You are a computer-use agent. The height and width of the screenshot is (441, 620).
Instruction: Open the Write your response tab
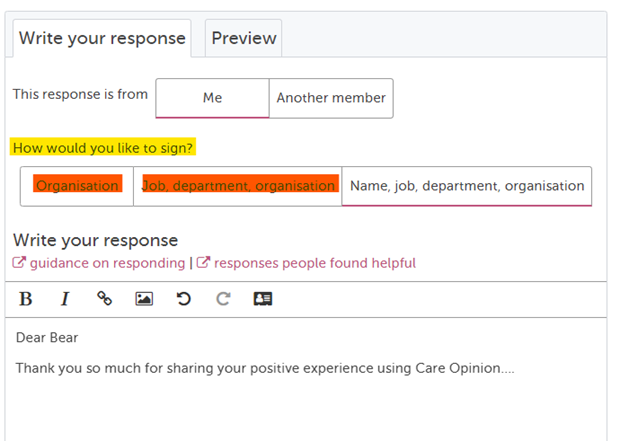coord(102,38)
